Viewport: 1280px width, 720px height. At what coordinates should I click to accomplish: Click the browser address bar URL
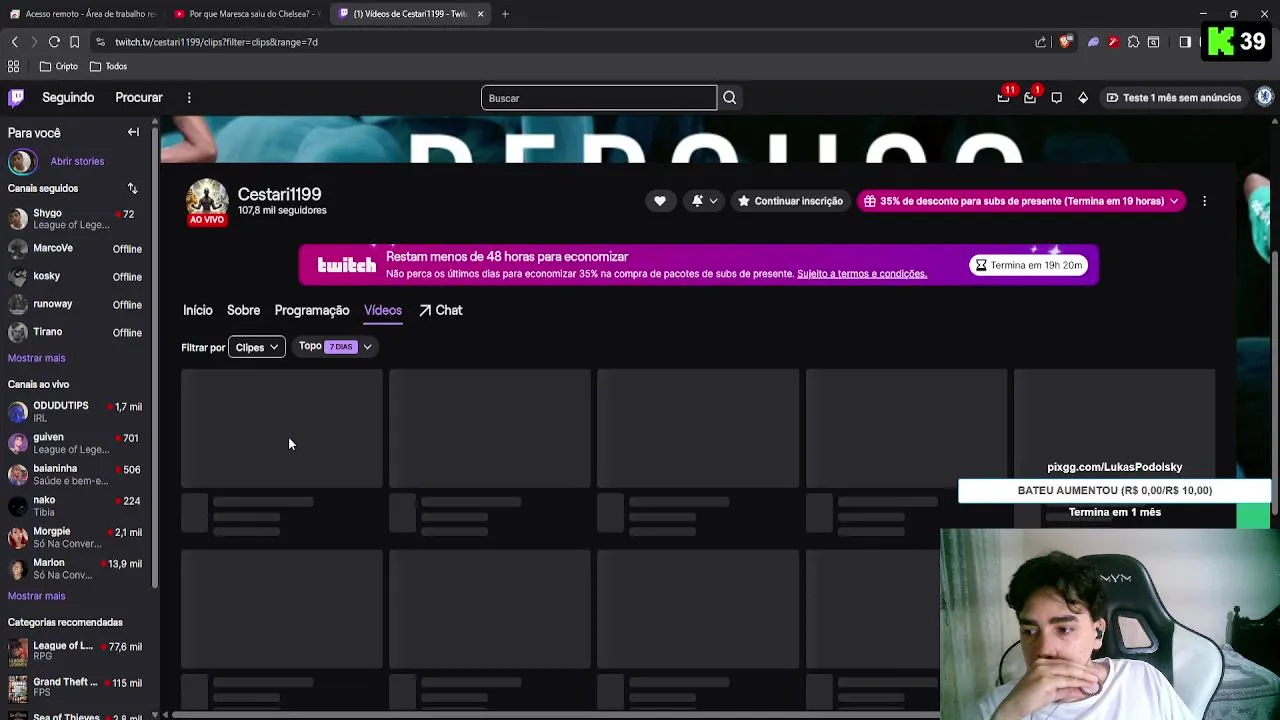pos(216,42)
